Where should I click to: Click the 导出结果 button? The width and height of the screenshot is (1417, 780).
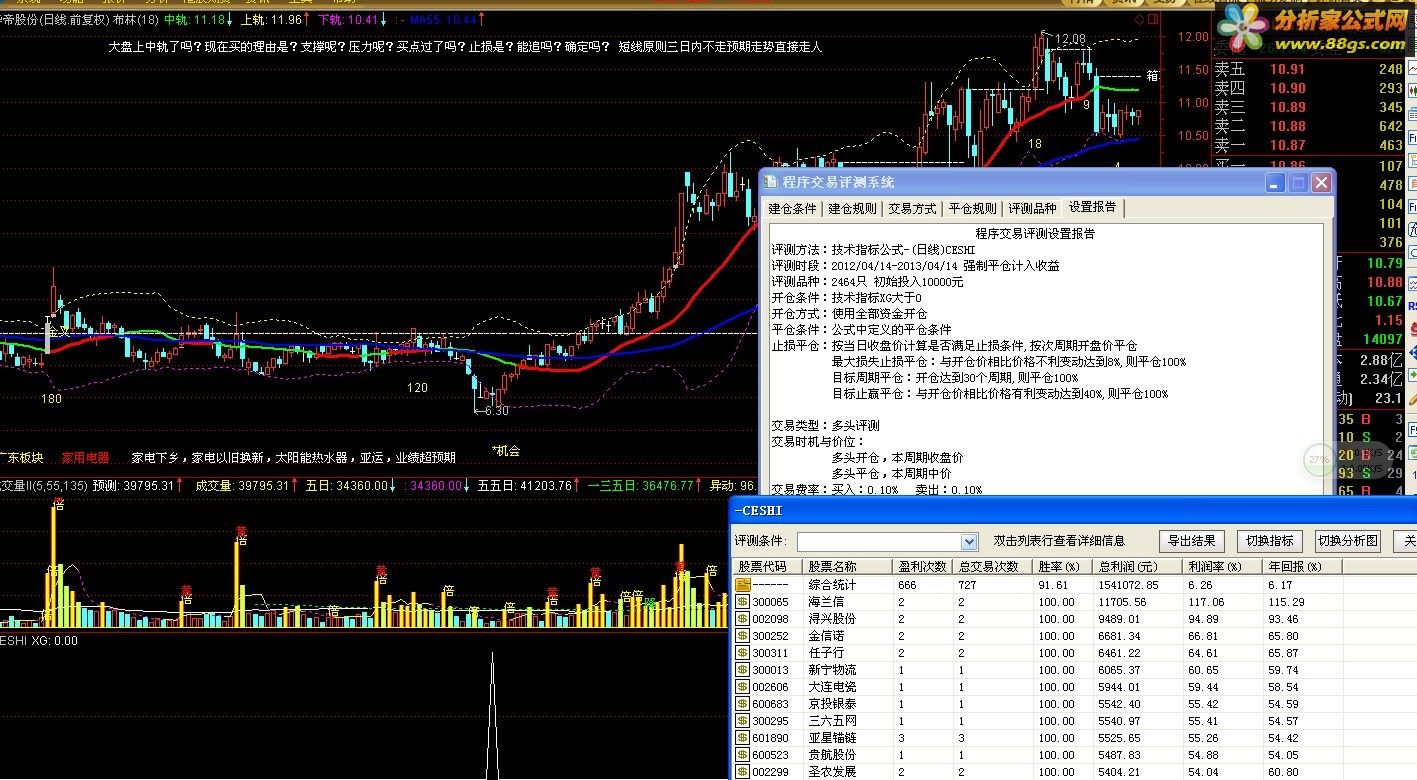coord(1191,541)
